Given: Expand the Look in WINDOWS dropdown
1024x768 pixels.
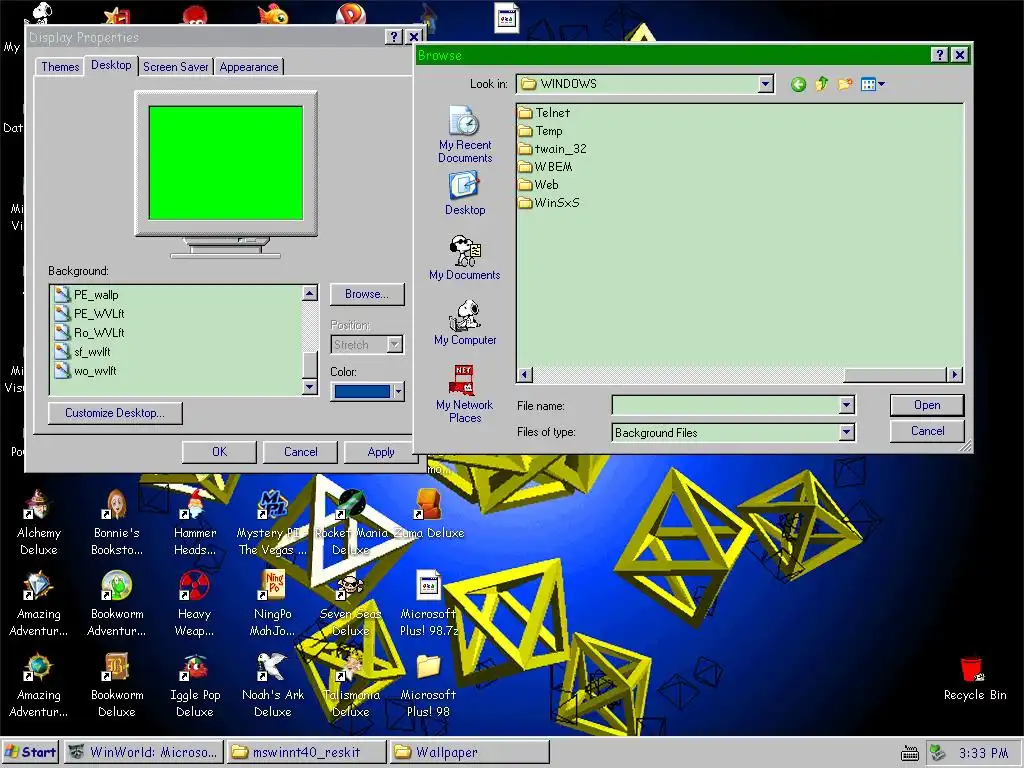Looking at the screenshot, I should click(765, 84).
